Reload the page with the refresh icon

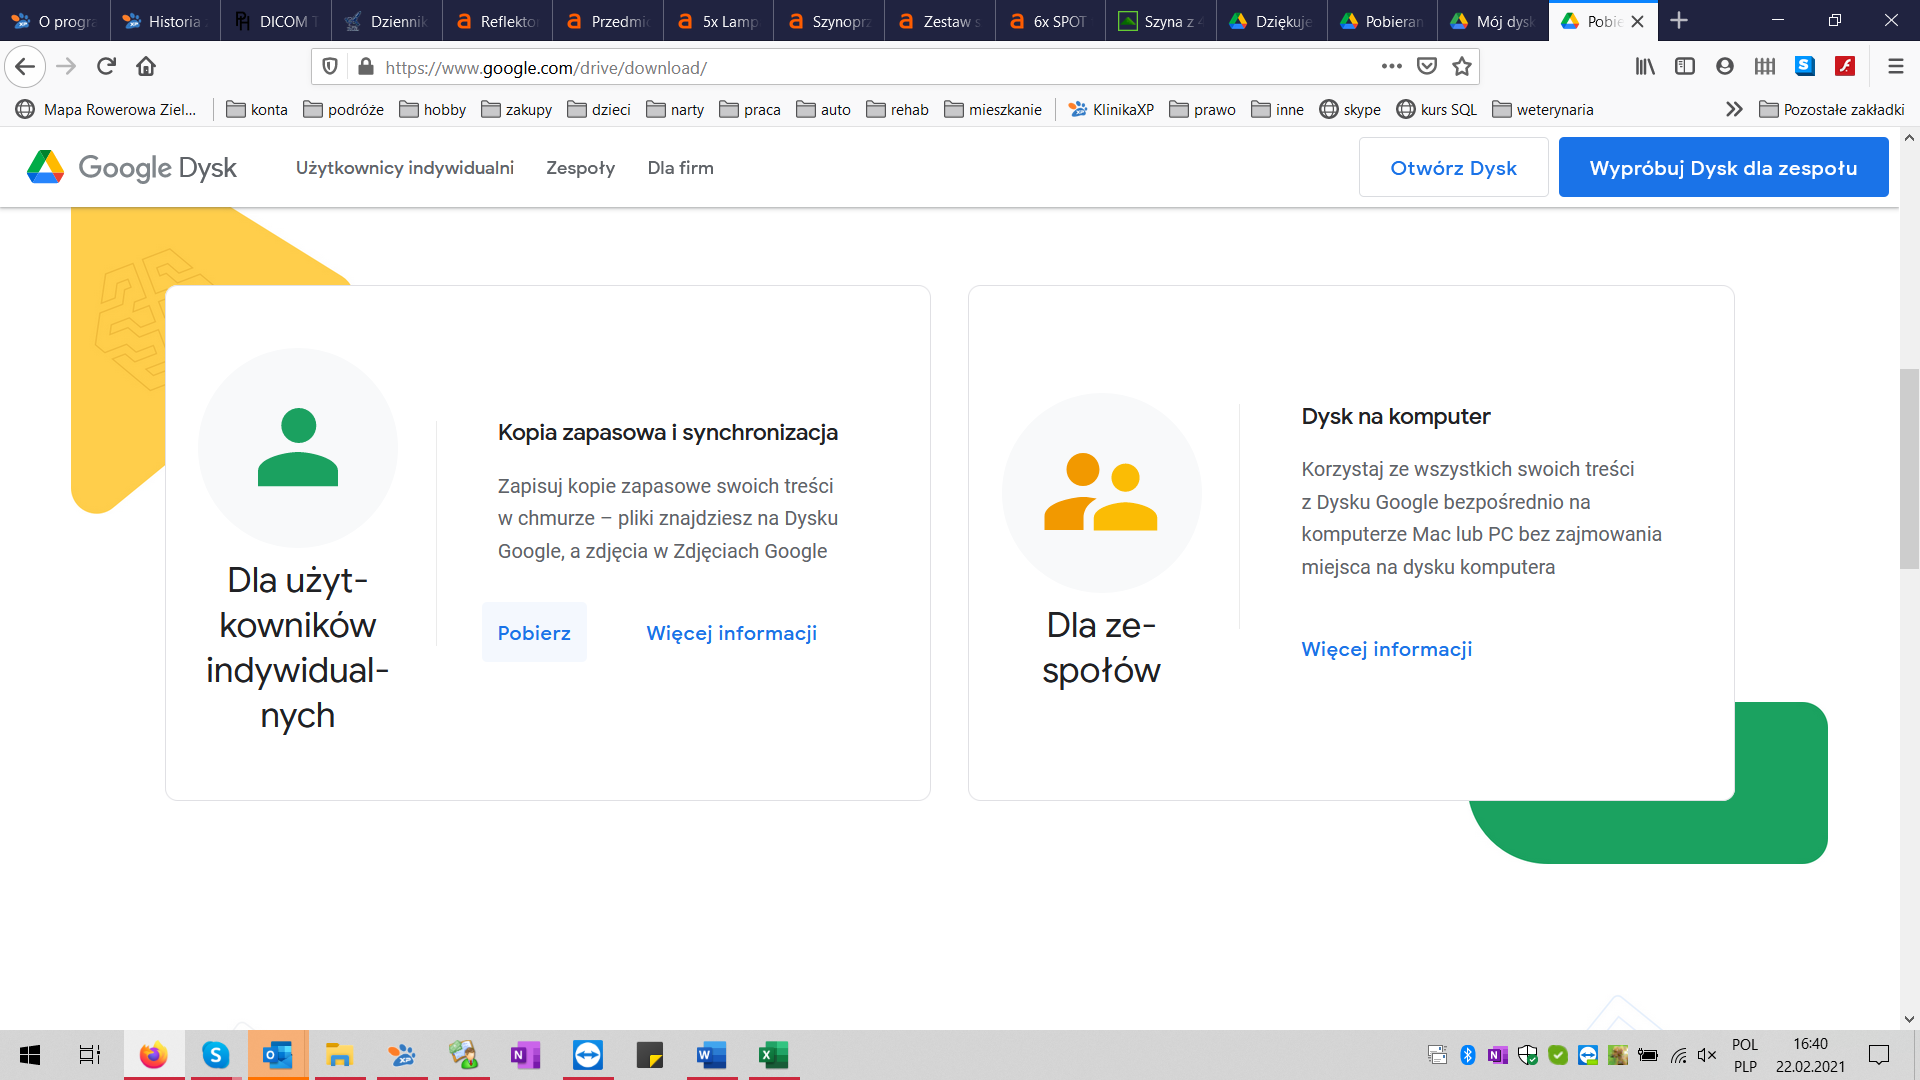point(106,67)
